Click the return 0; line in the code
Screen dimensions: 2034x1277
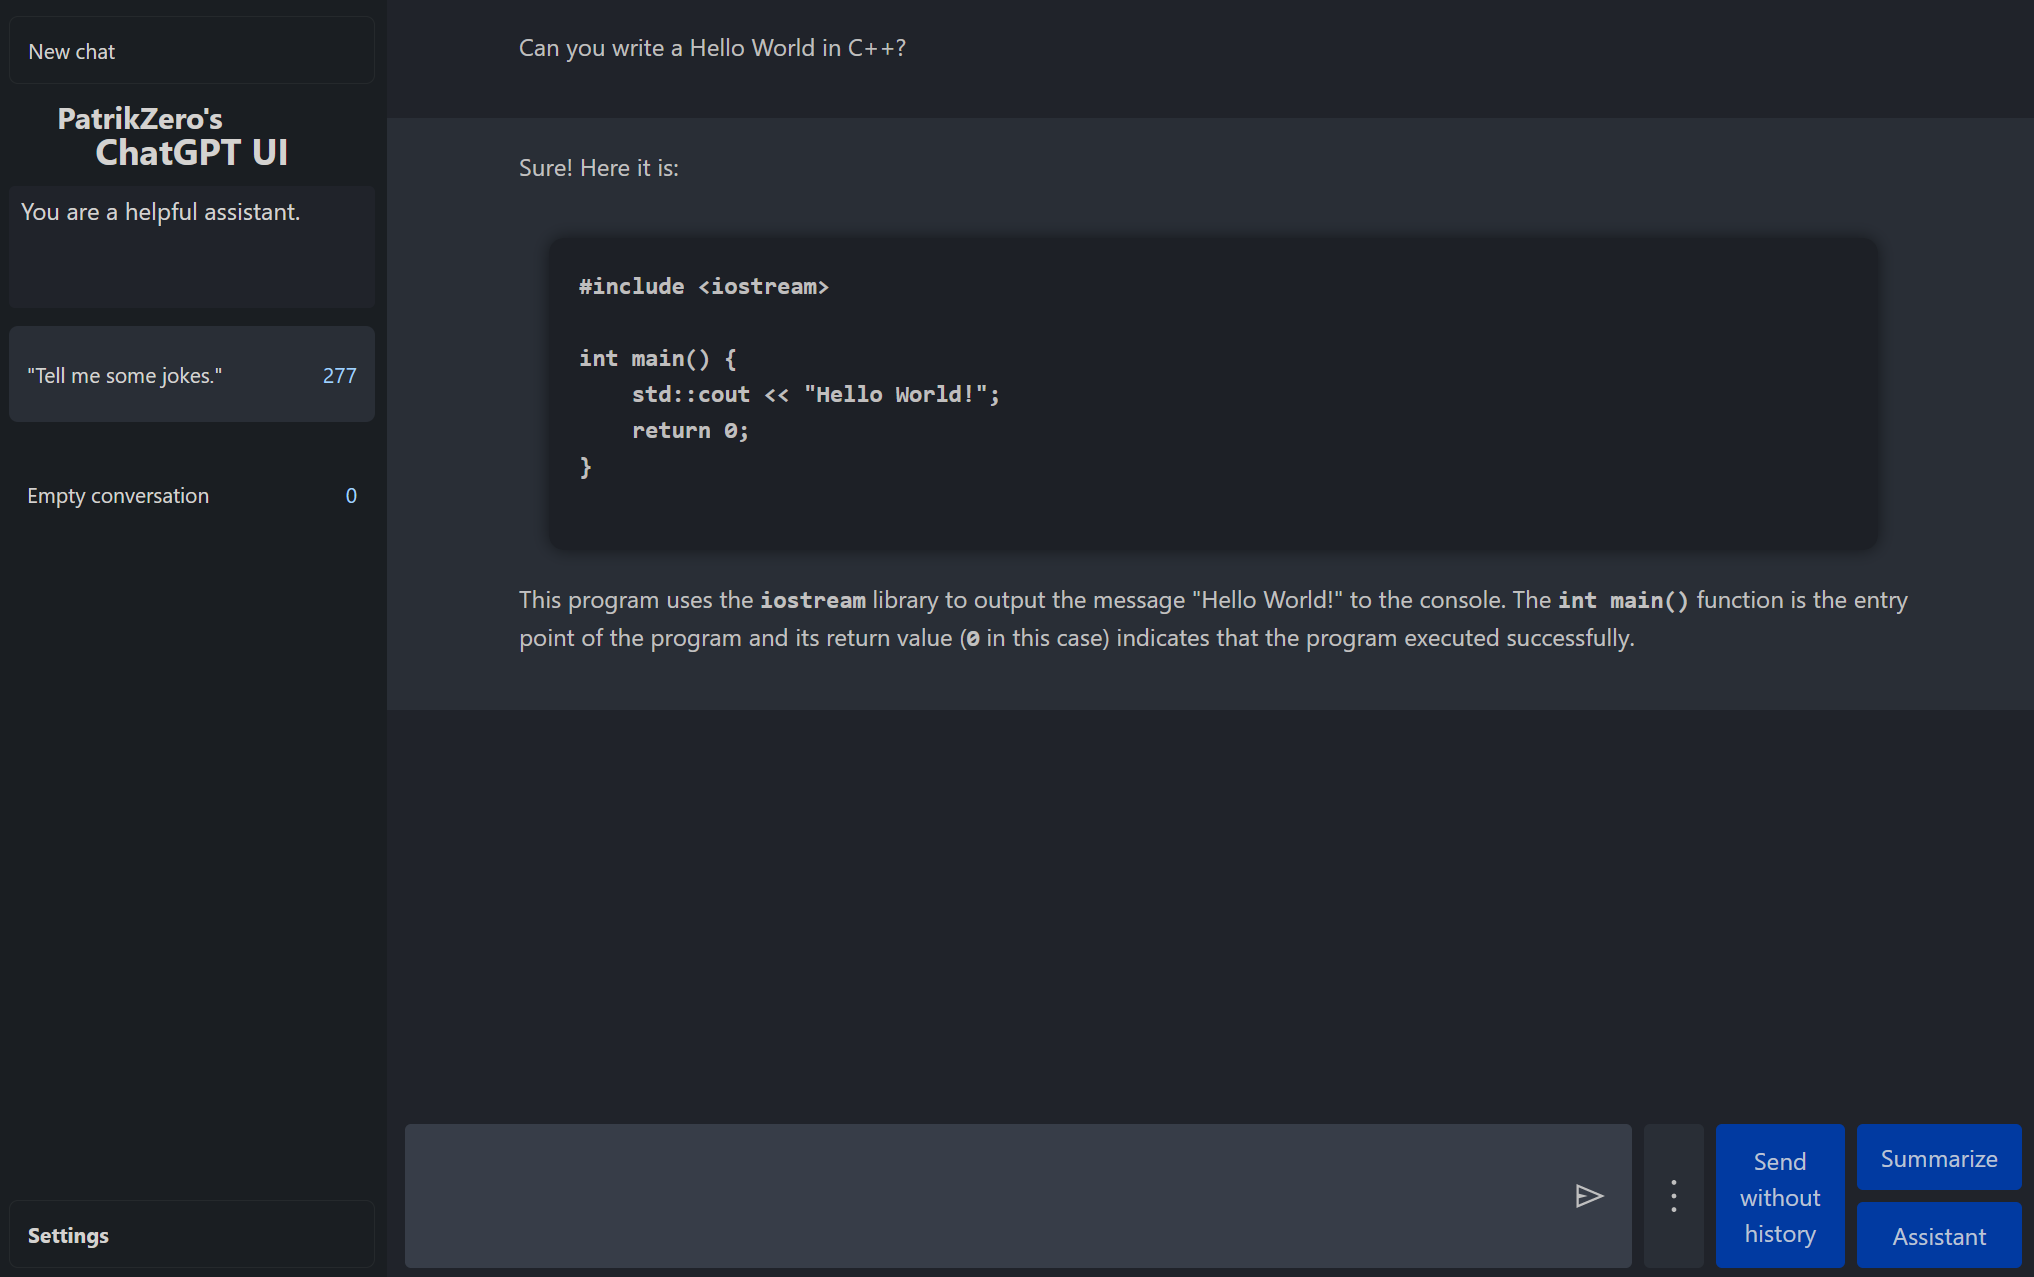(x=689, y=430)
